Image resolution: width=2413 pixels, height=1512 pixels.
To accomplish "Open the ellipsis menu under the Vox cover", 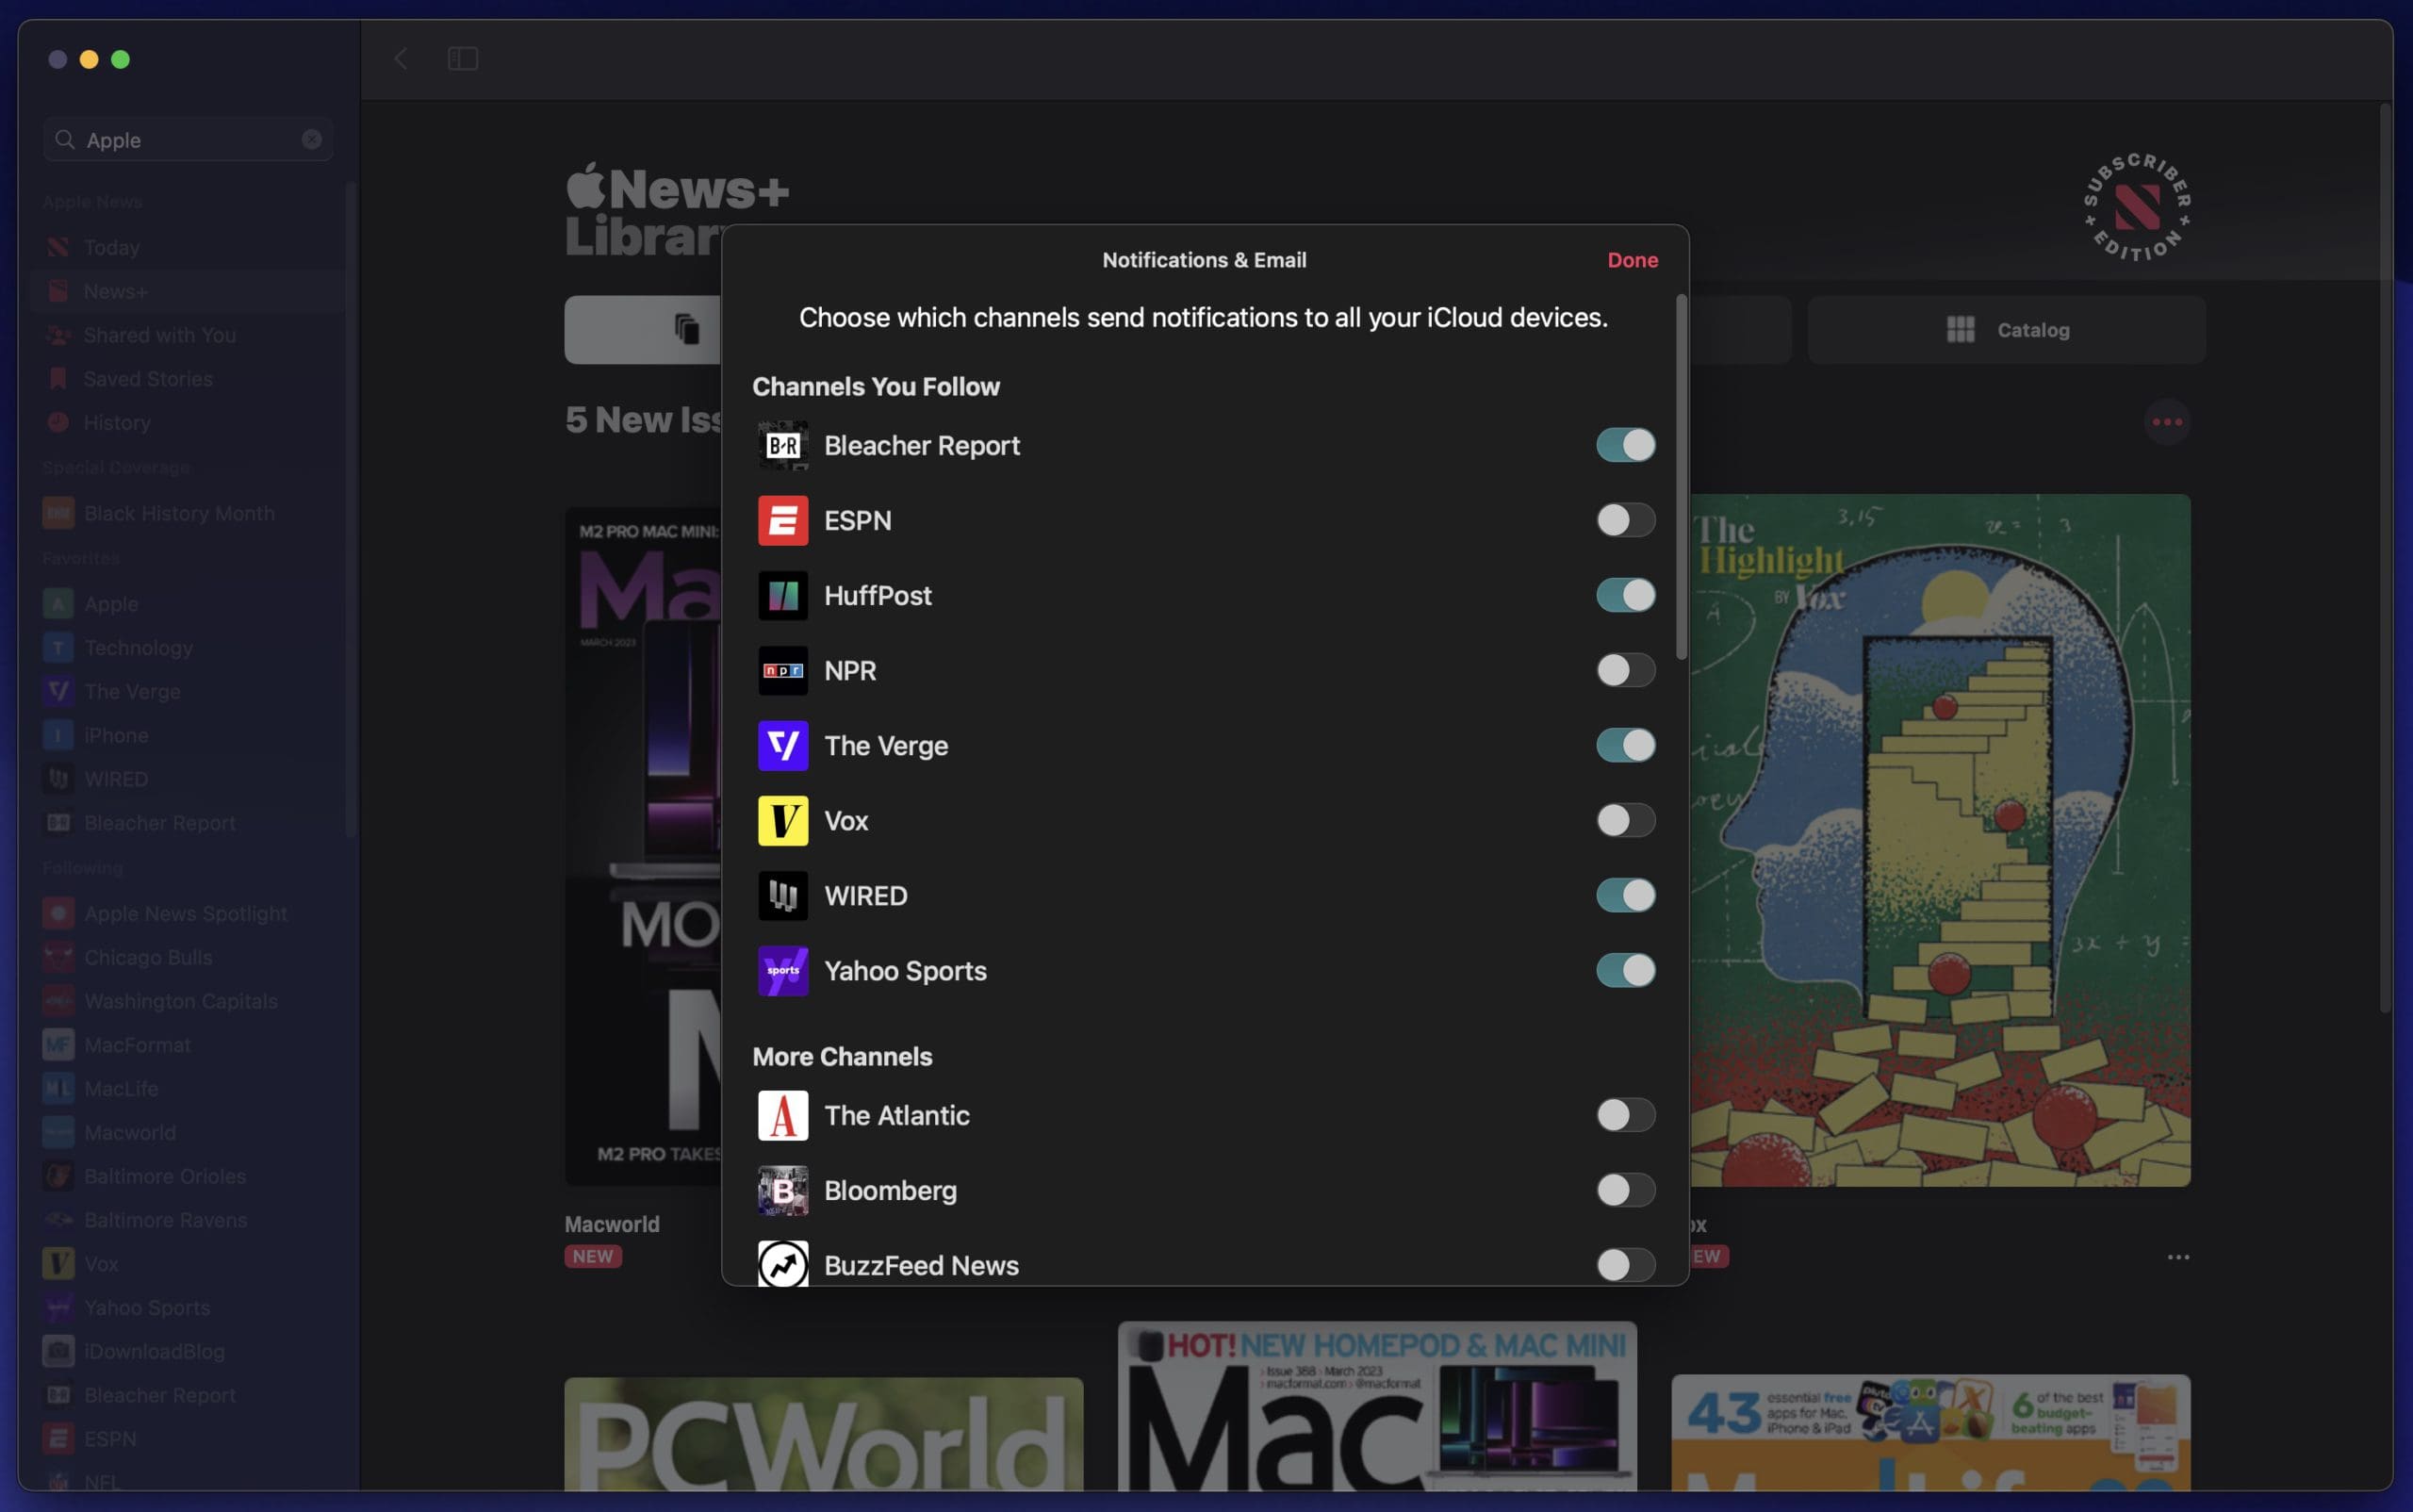I will [2178, 1257].
